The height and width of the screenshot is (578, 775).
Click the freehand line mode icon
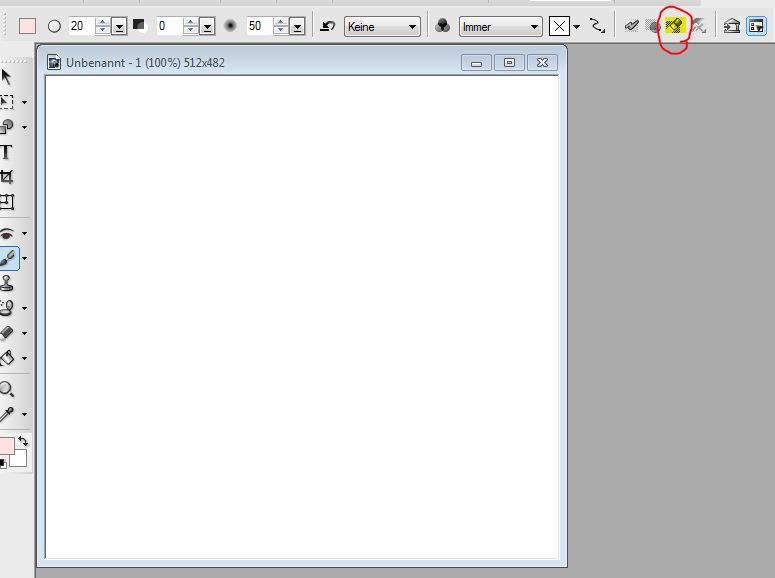click(598, 26)
